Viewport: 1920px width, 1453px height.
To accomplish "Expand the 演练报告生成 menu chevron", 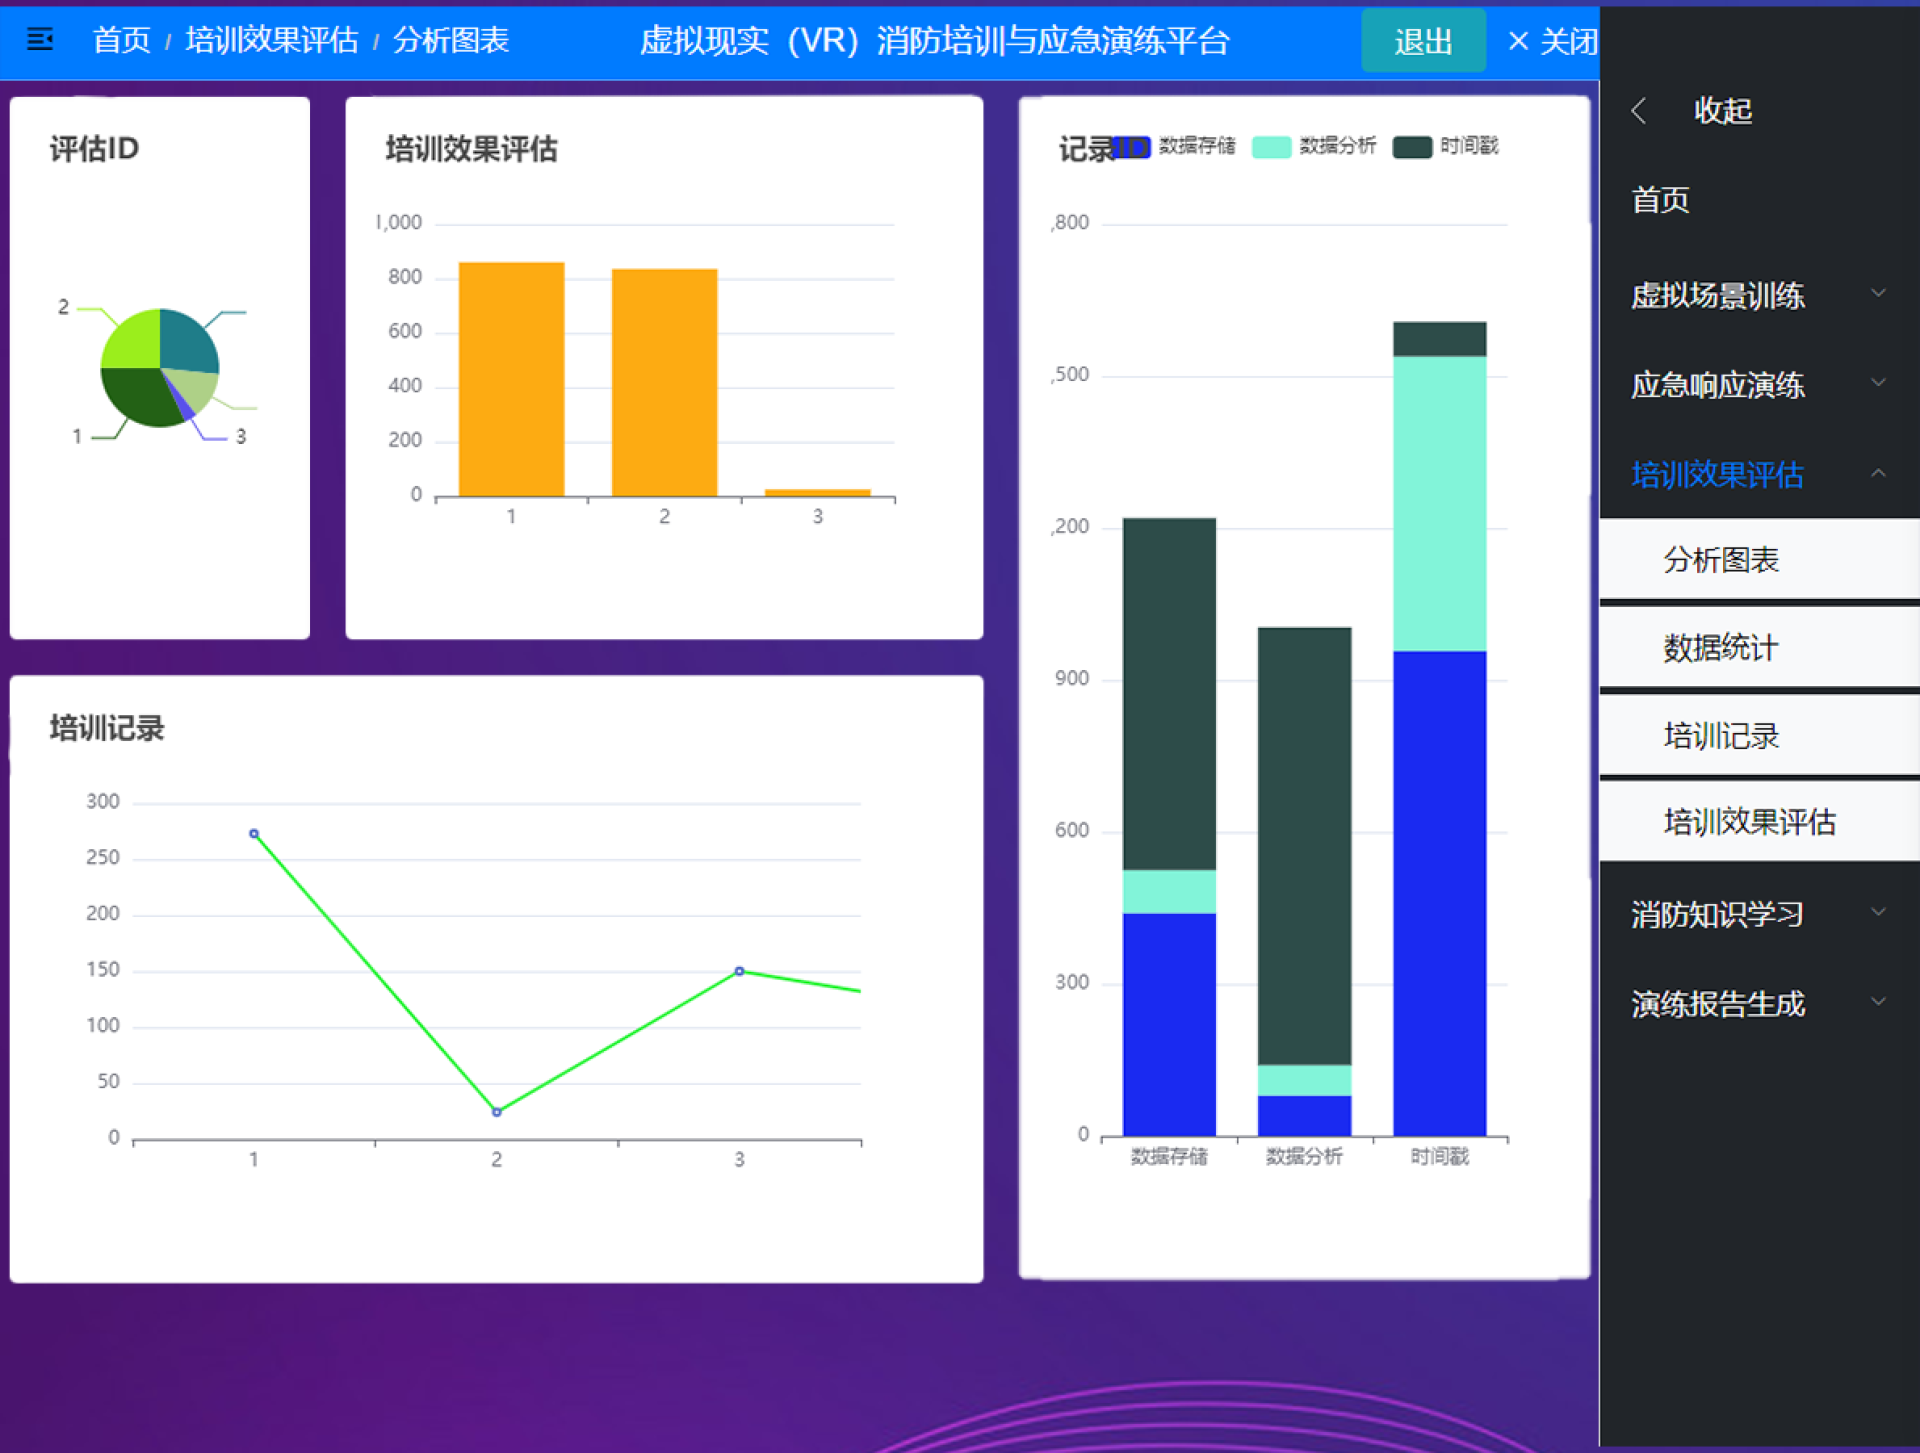I will click(1877, 1001).
